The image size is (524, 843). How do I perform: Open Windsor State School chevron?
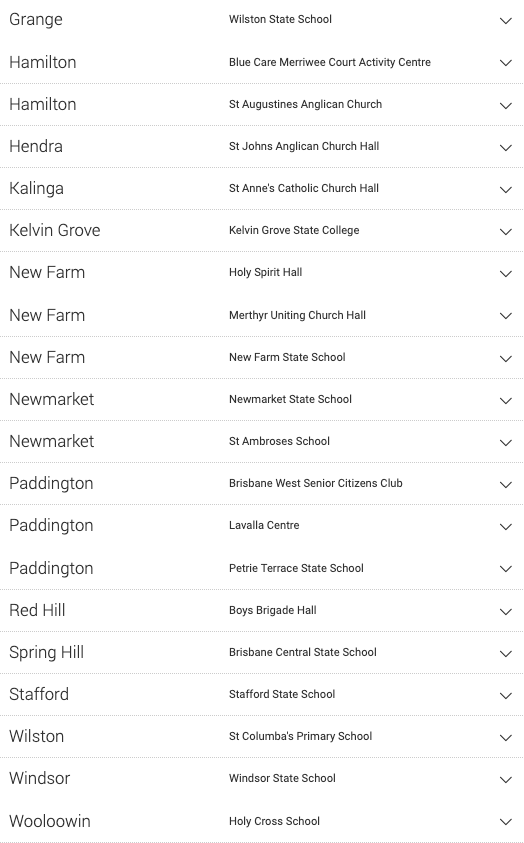[x=506, y=780]
